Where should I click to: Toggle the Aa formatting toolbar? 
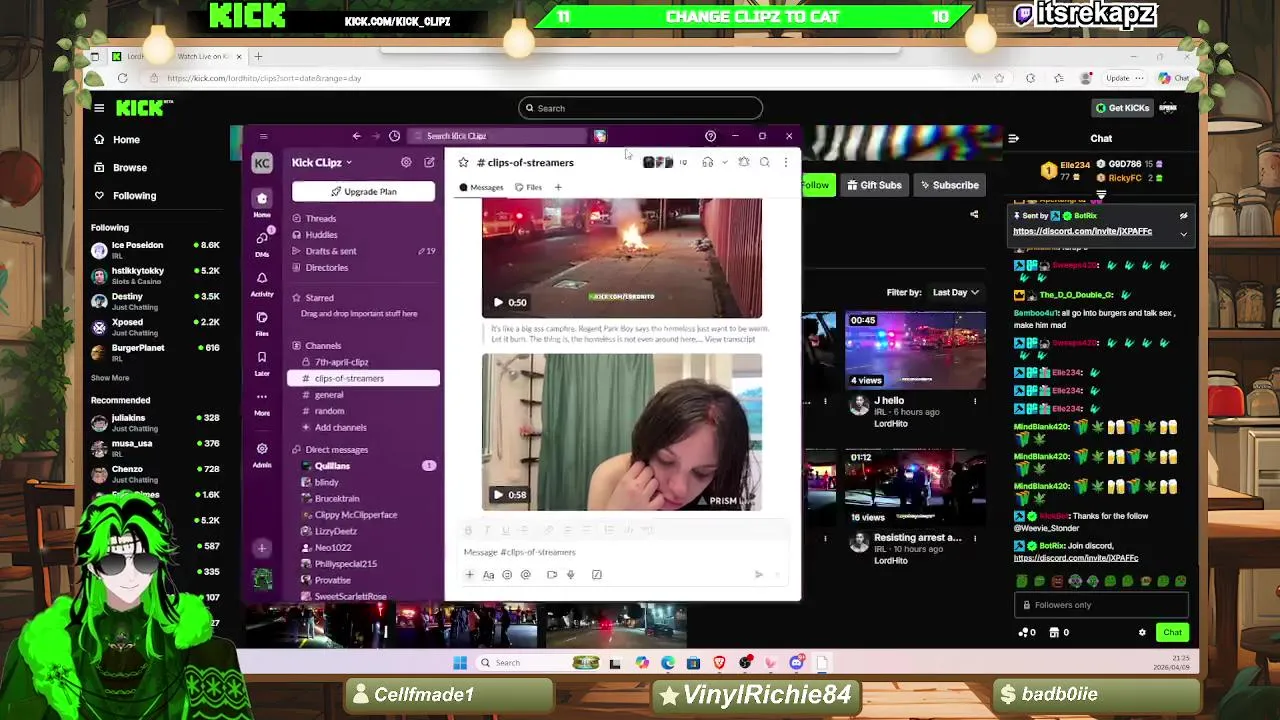[488, 575]
